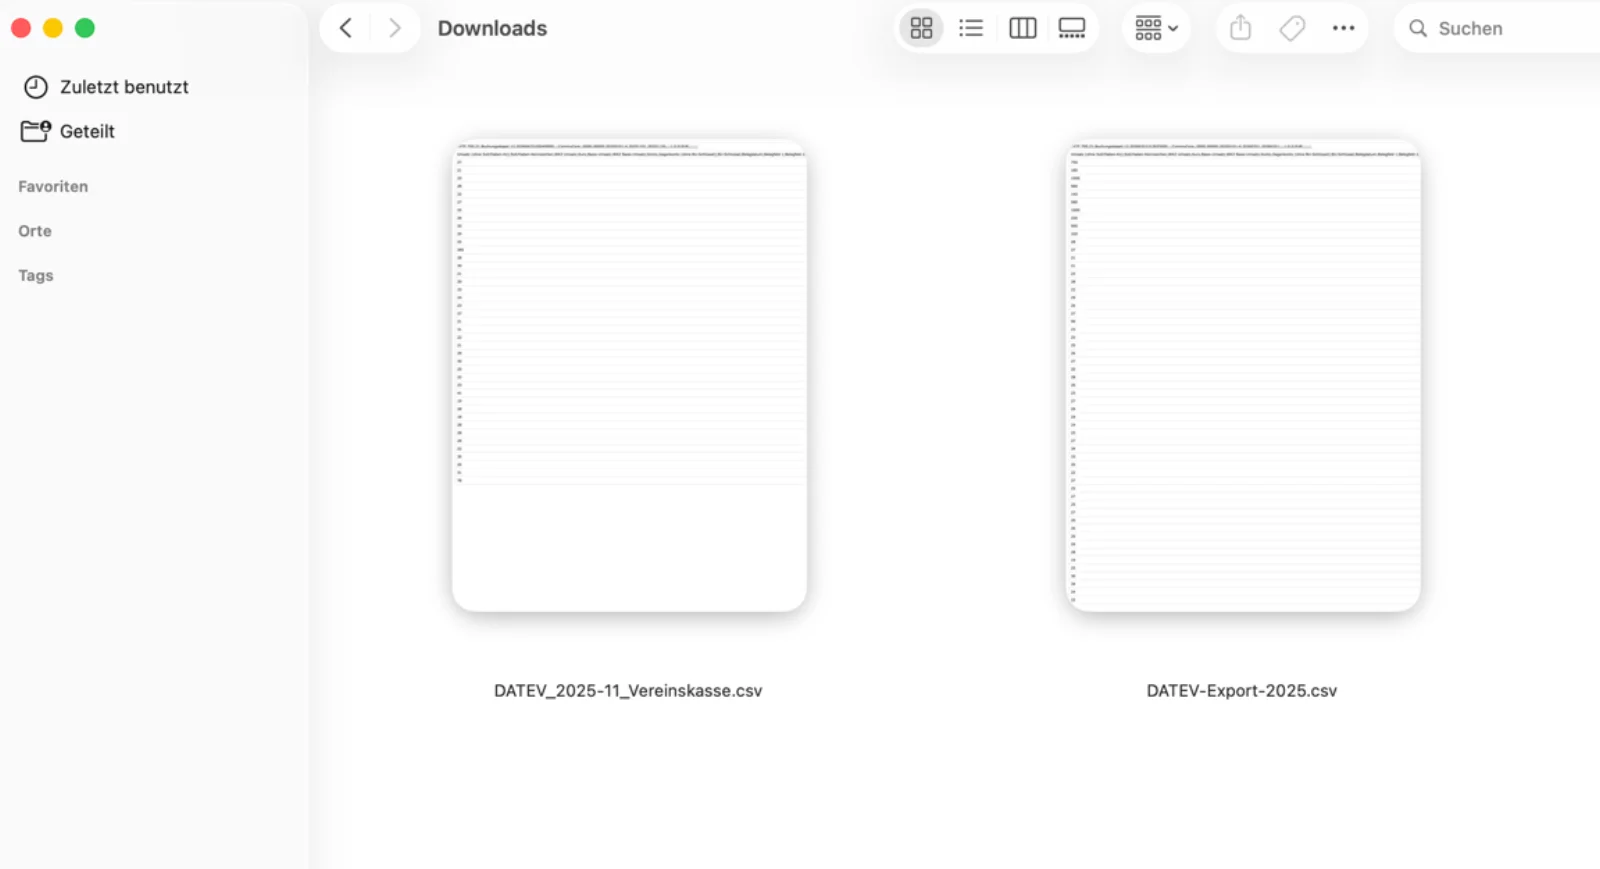
Task: Select the DATEV-Export-2025.csv thumbnail
Action: click(x=1243, y=375)
